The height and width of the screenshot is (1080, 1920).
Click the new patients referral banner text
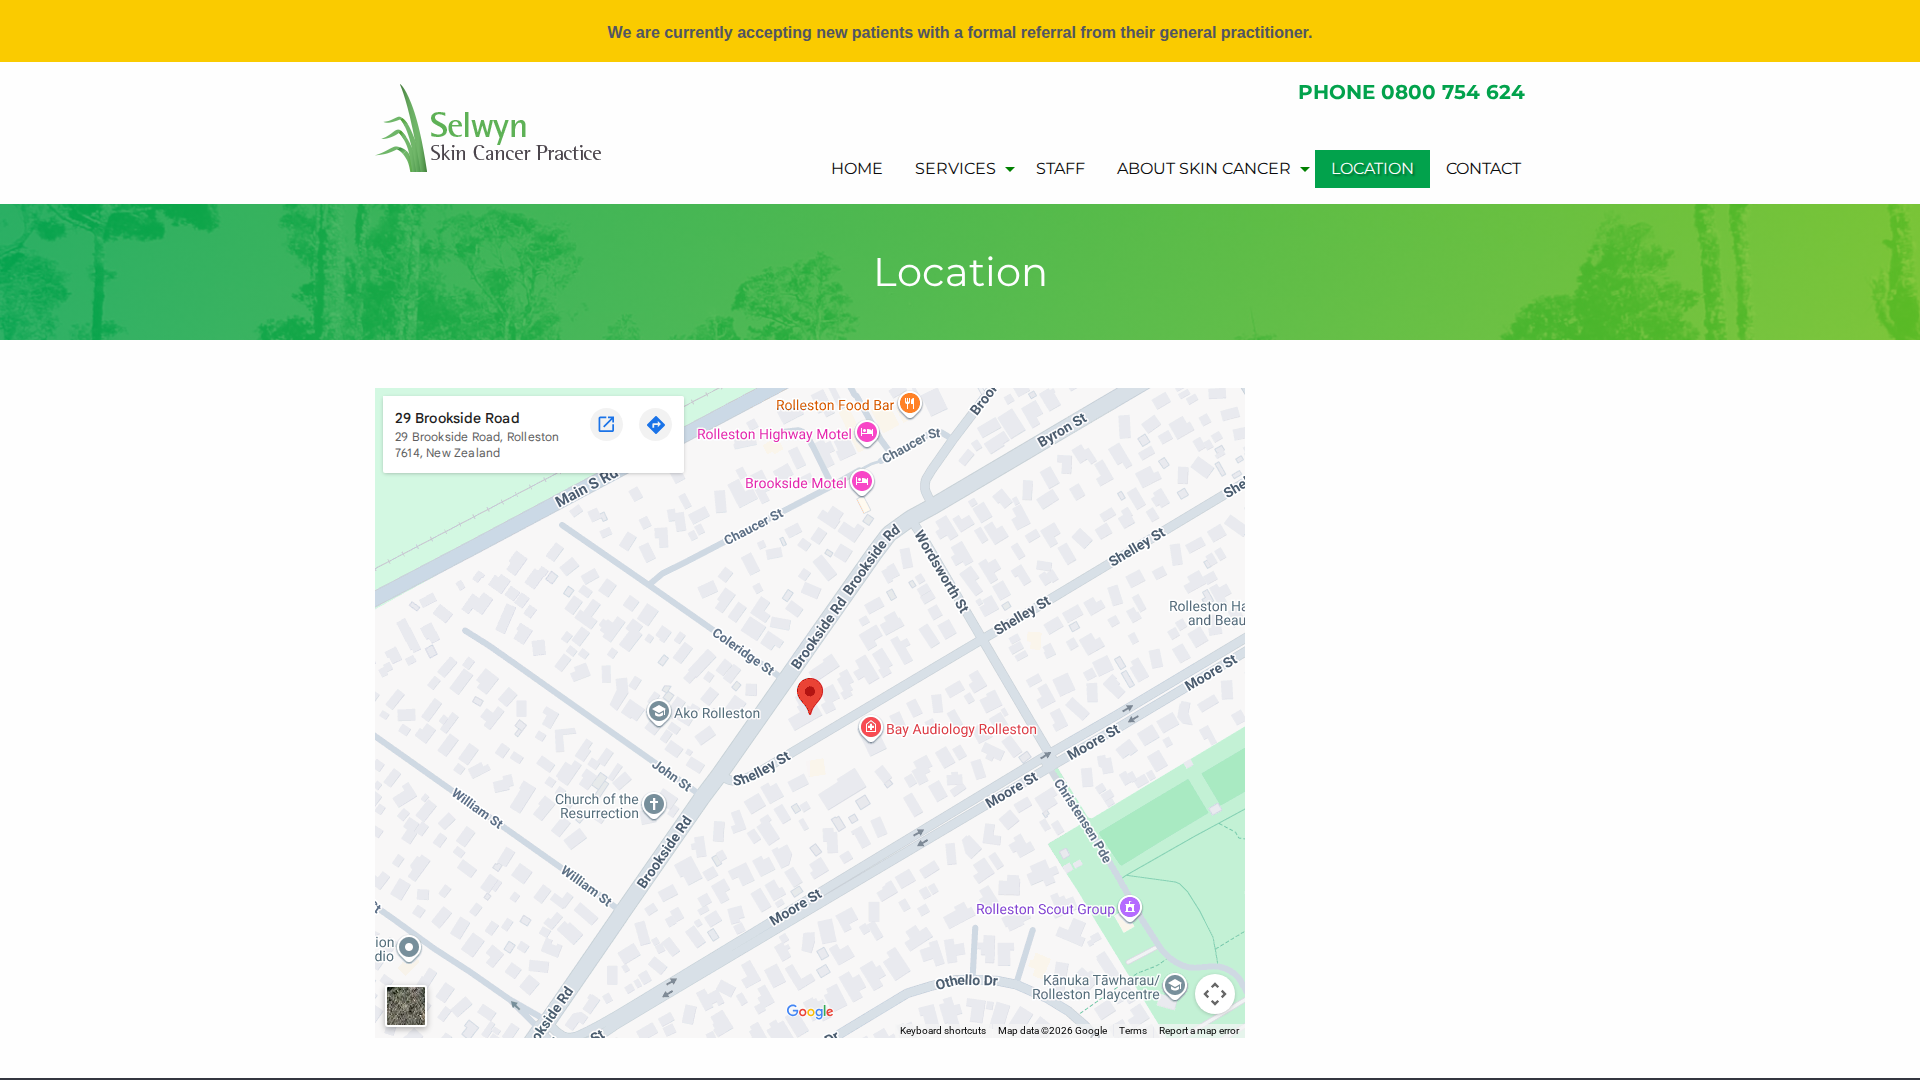960,33
